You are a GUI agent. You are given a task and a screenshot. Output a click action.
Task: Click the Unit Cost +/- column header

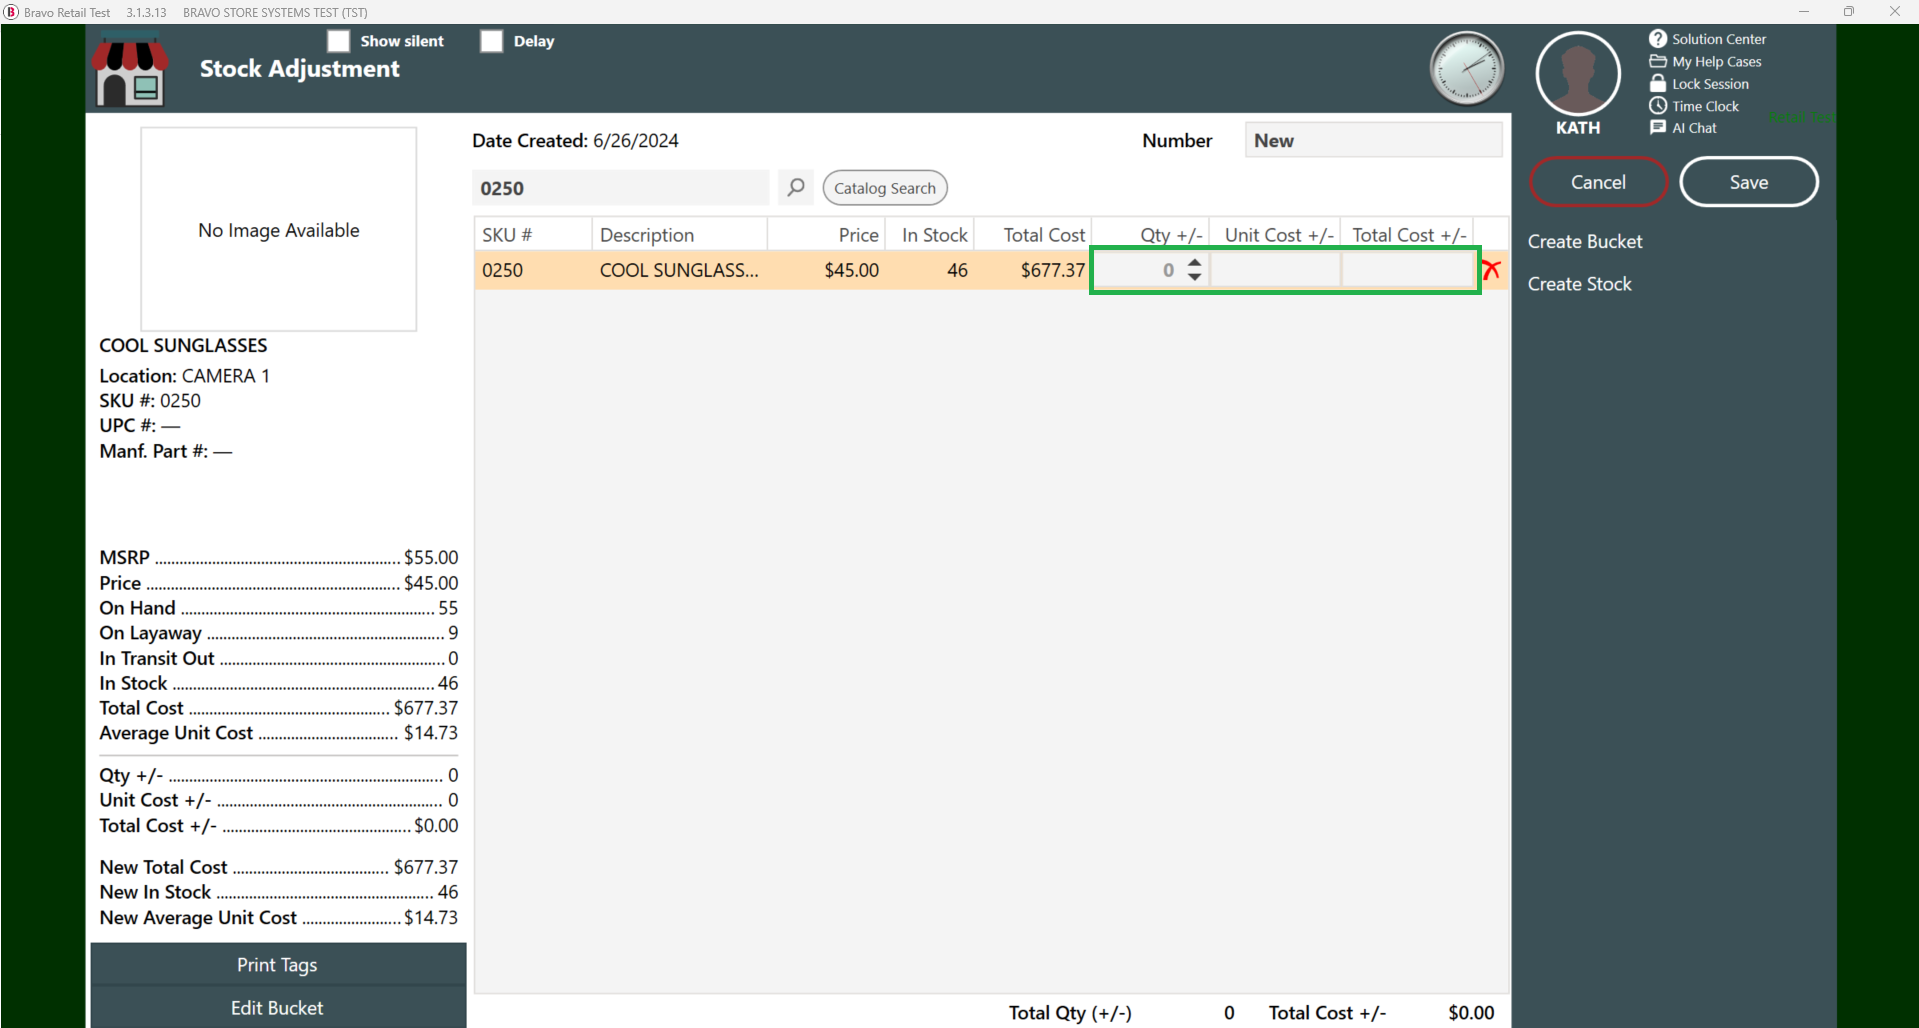click(1275, 235)
